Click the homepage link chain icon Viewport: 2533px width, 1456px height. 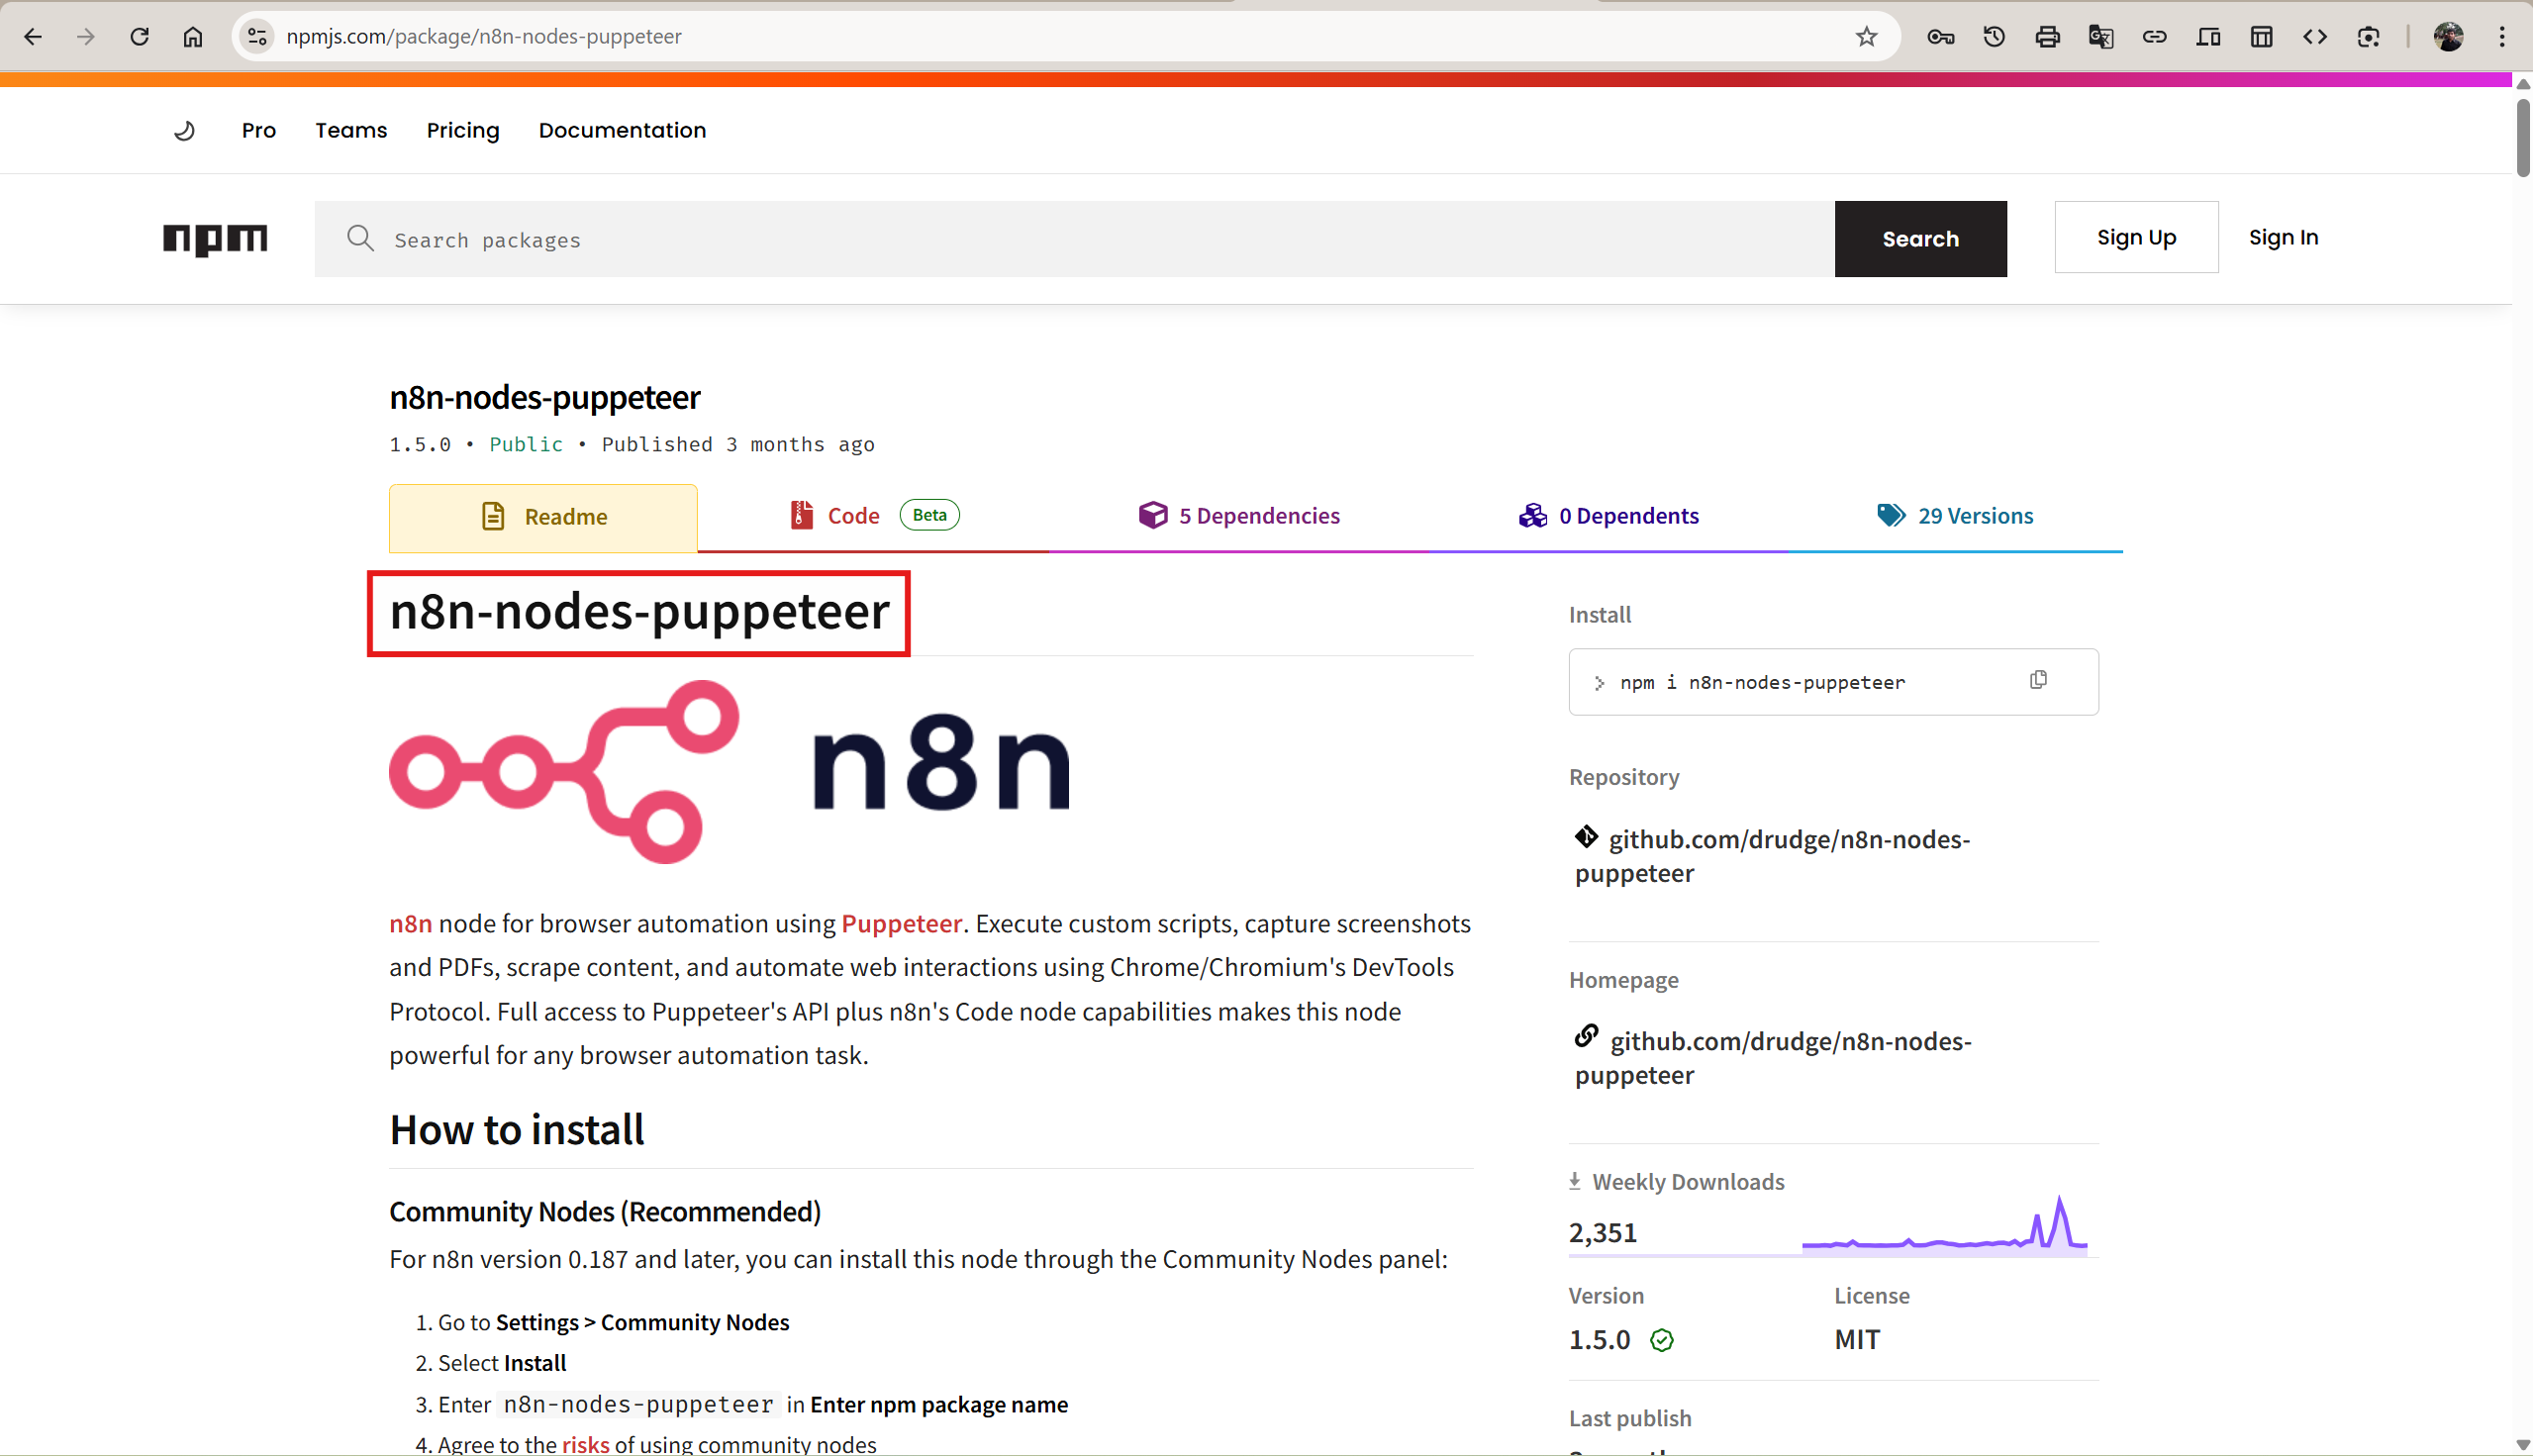tap(1586, 1036)
